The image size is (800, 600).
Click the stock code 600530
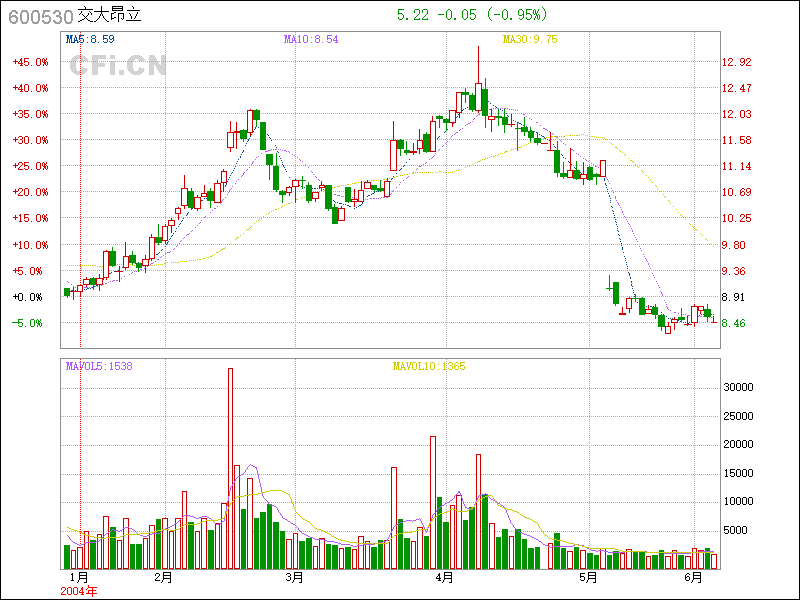click(39, 17)
